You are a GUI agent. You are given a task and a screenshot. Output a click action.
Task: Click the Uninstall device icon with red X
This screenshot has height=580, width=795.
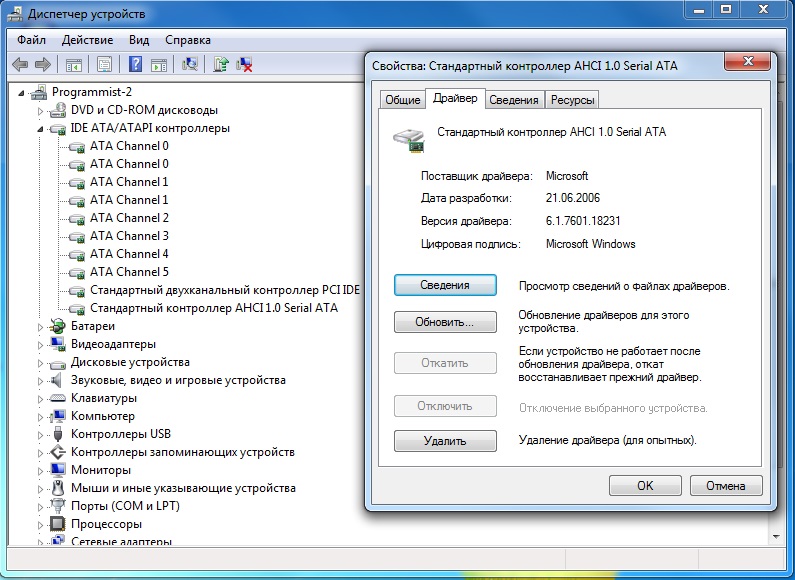[x=244, y=65]
